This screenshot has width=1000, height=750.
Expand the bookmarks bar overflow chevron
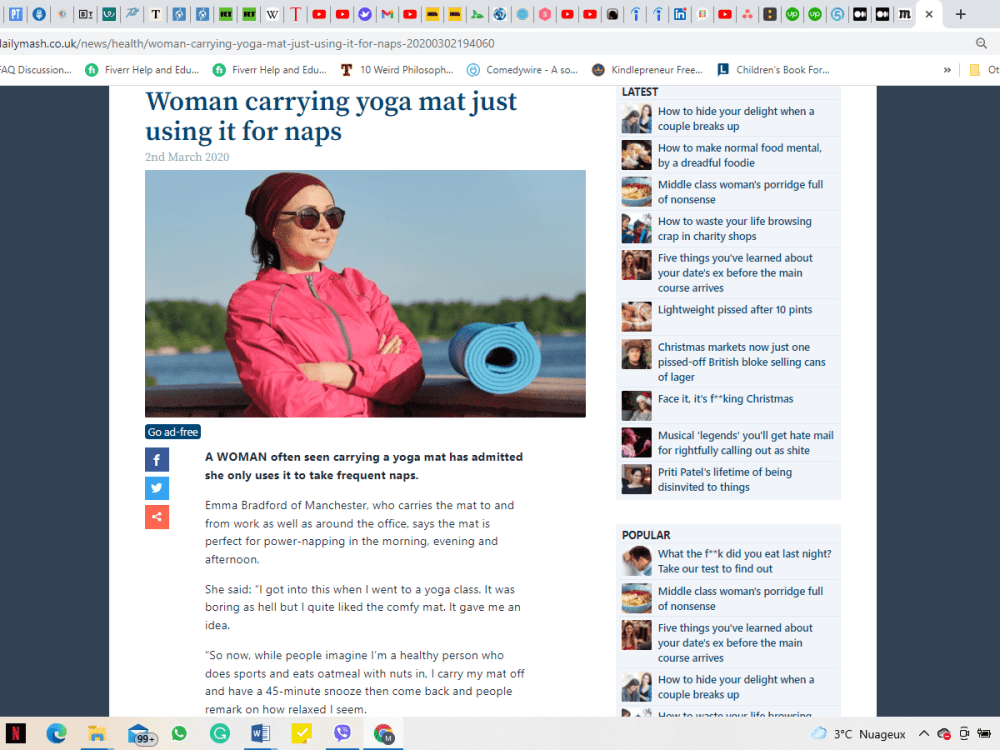pos(947,70)
